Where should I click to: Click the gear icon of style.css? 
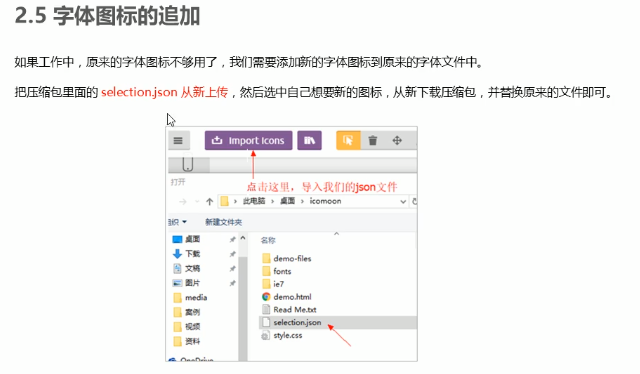coord(266,336)
